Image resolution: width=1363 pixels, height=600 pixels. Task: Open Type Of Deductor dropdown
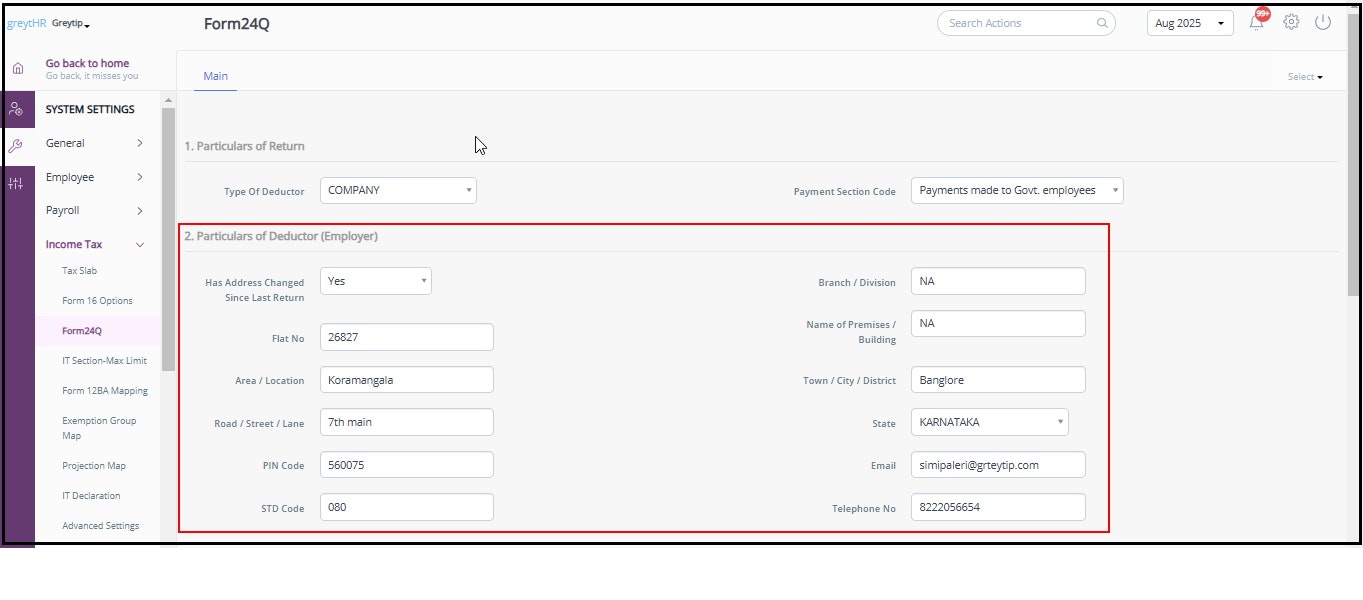click(398, 190)
